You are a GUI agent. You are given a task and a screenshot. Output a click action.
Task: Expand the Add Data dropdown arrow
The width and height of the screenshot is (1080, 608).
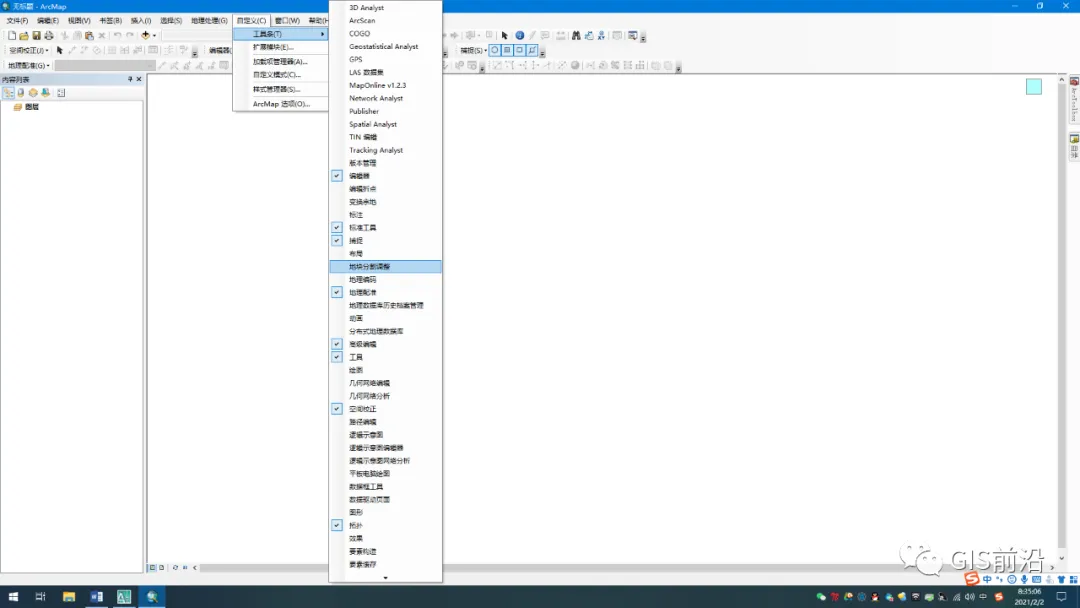[x=154, y=35]
